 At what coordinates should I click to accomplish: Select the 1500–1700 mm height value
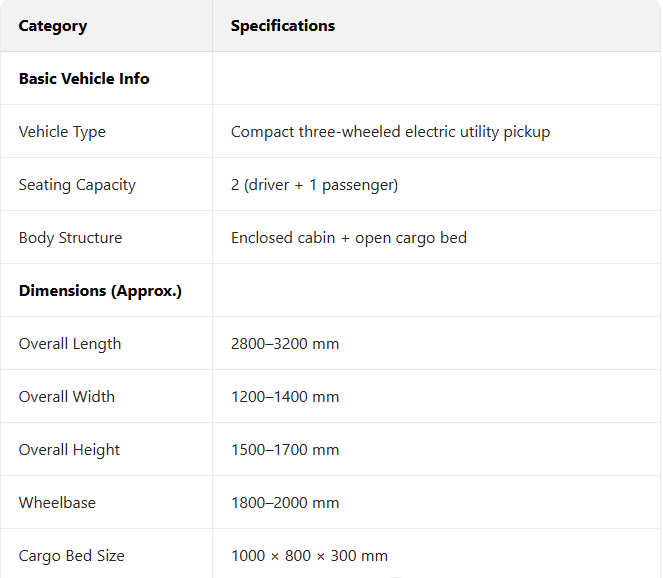click(x=285, y=450)
